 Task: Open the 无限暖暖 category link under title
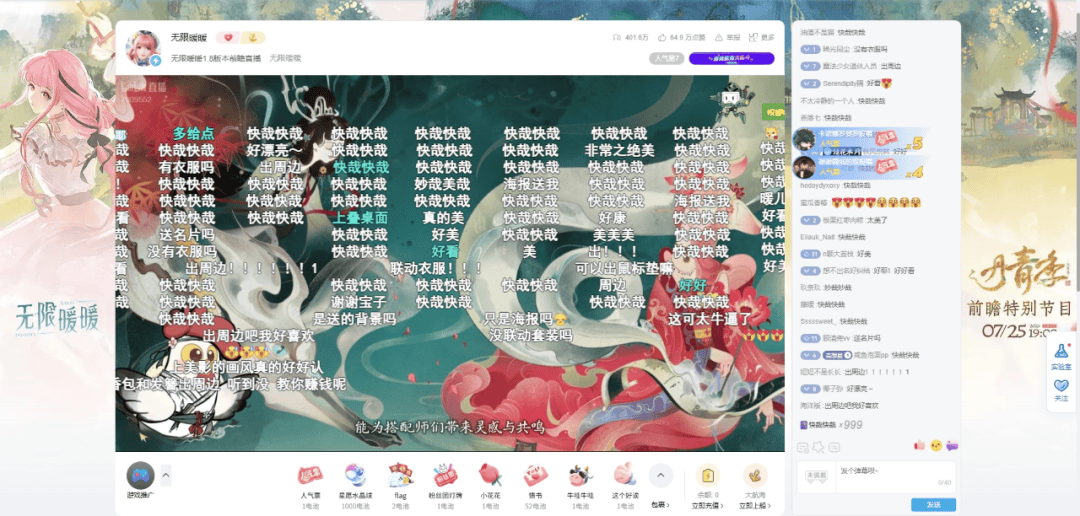pos(285,59)
